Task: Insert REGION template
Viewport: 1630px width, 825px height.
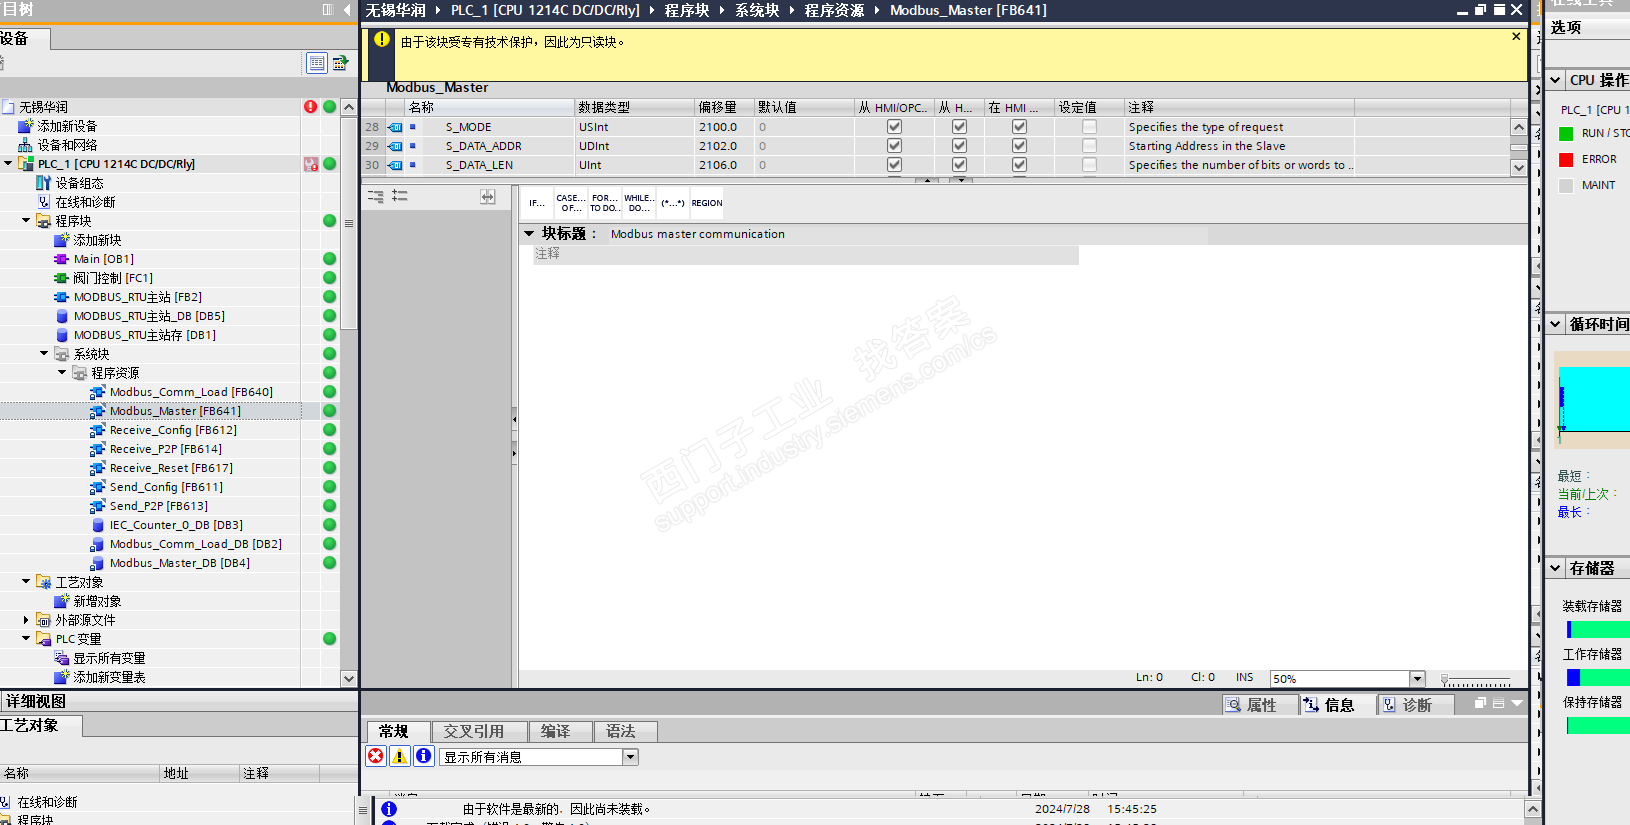Action: coord(707,203)
